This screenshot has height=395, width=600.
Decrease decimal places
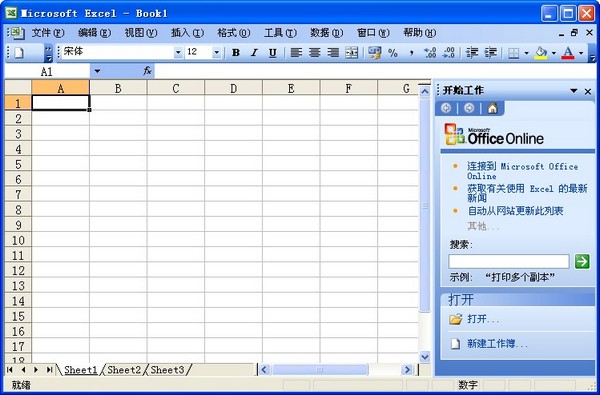[x=448, y=53]
